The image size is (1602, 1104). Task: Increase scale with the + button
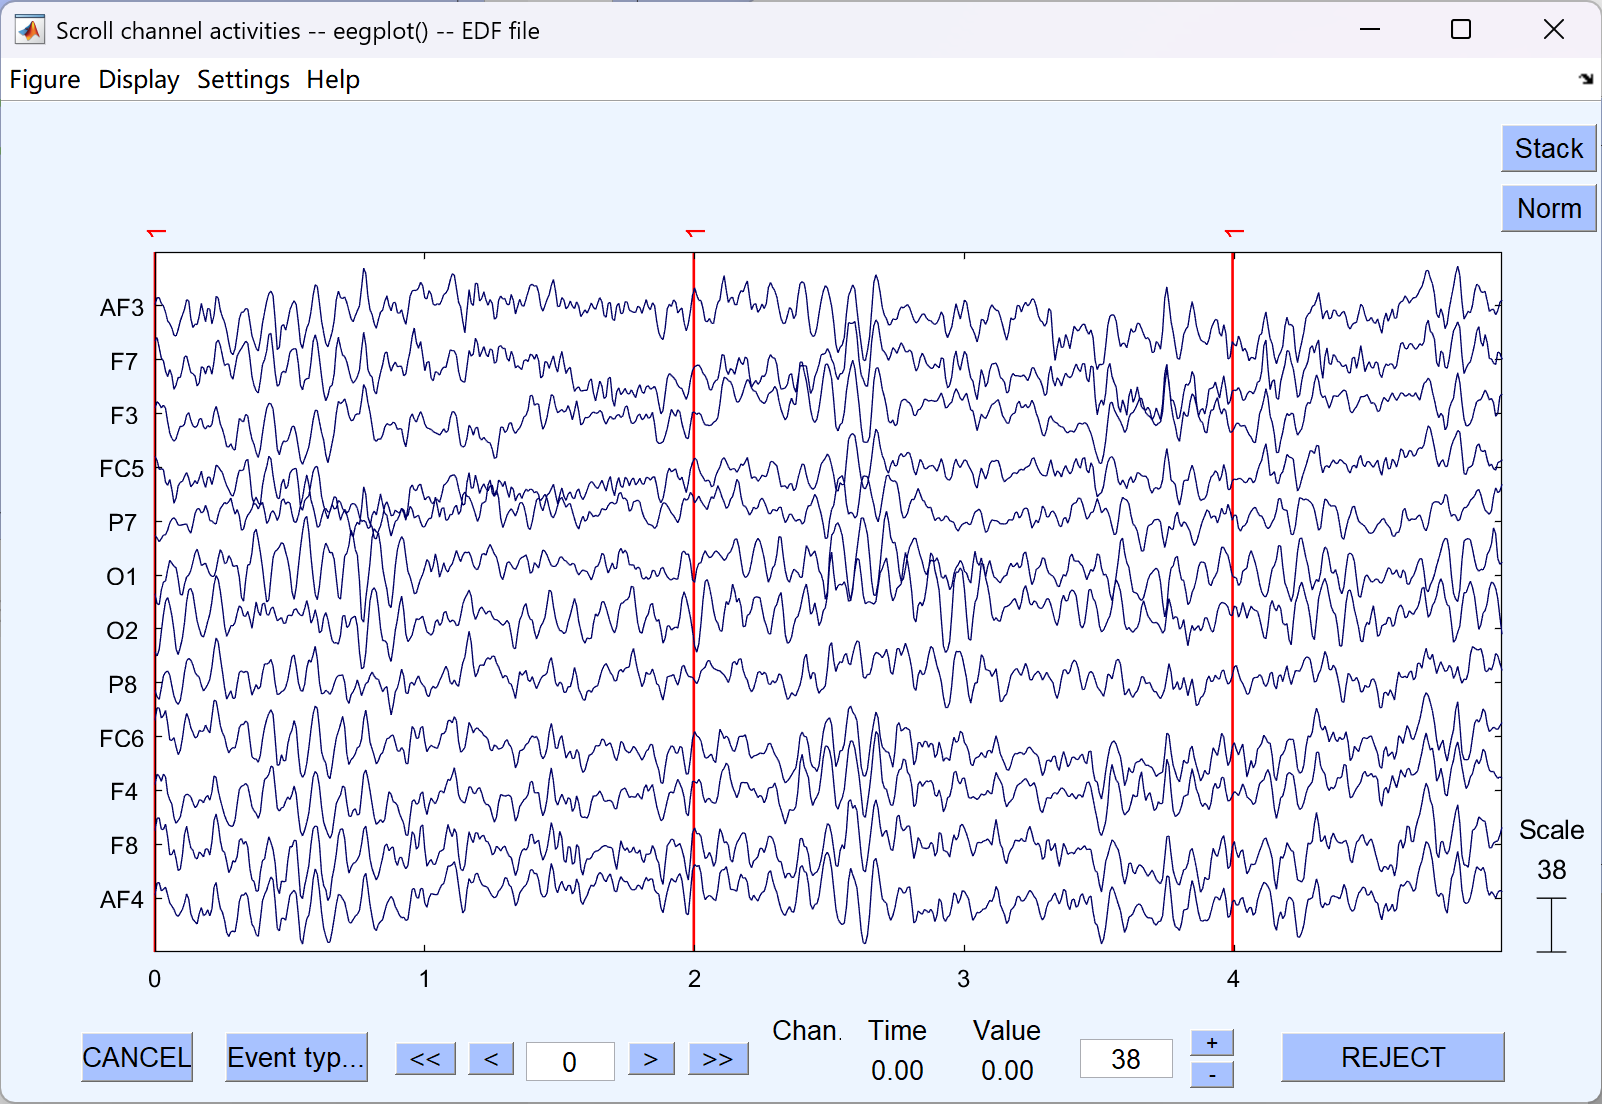pyautogui.click(x=1212, y=1043)
